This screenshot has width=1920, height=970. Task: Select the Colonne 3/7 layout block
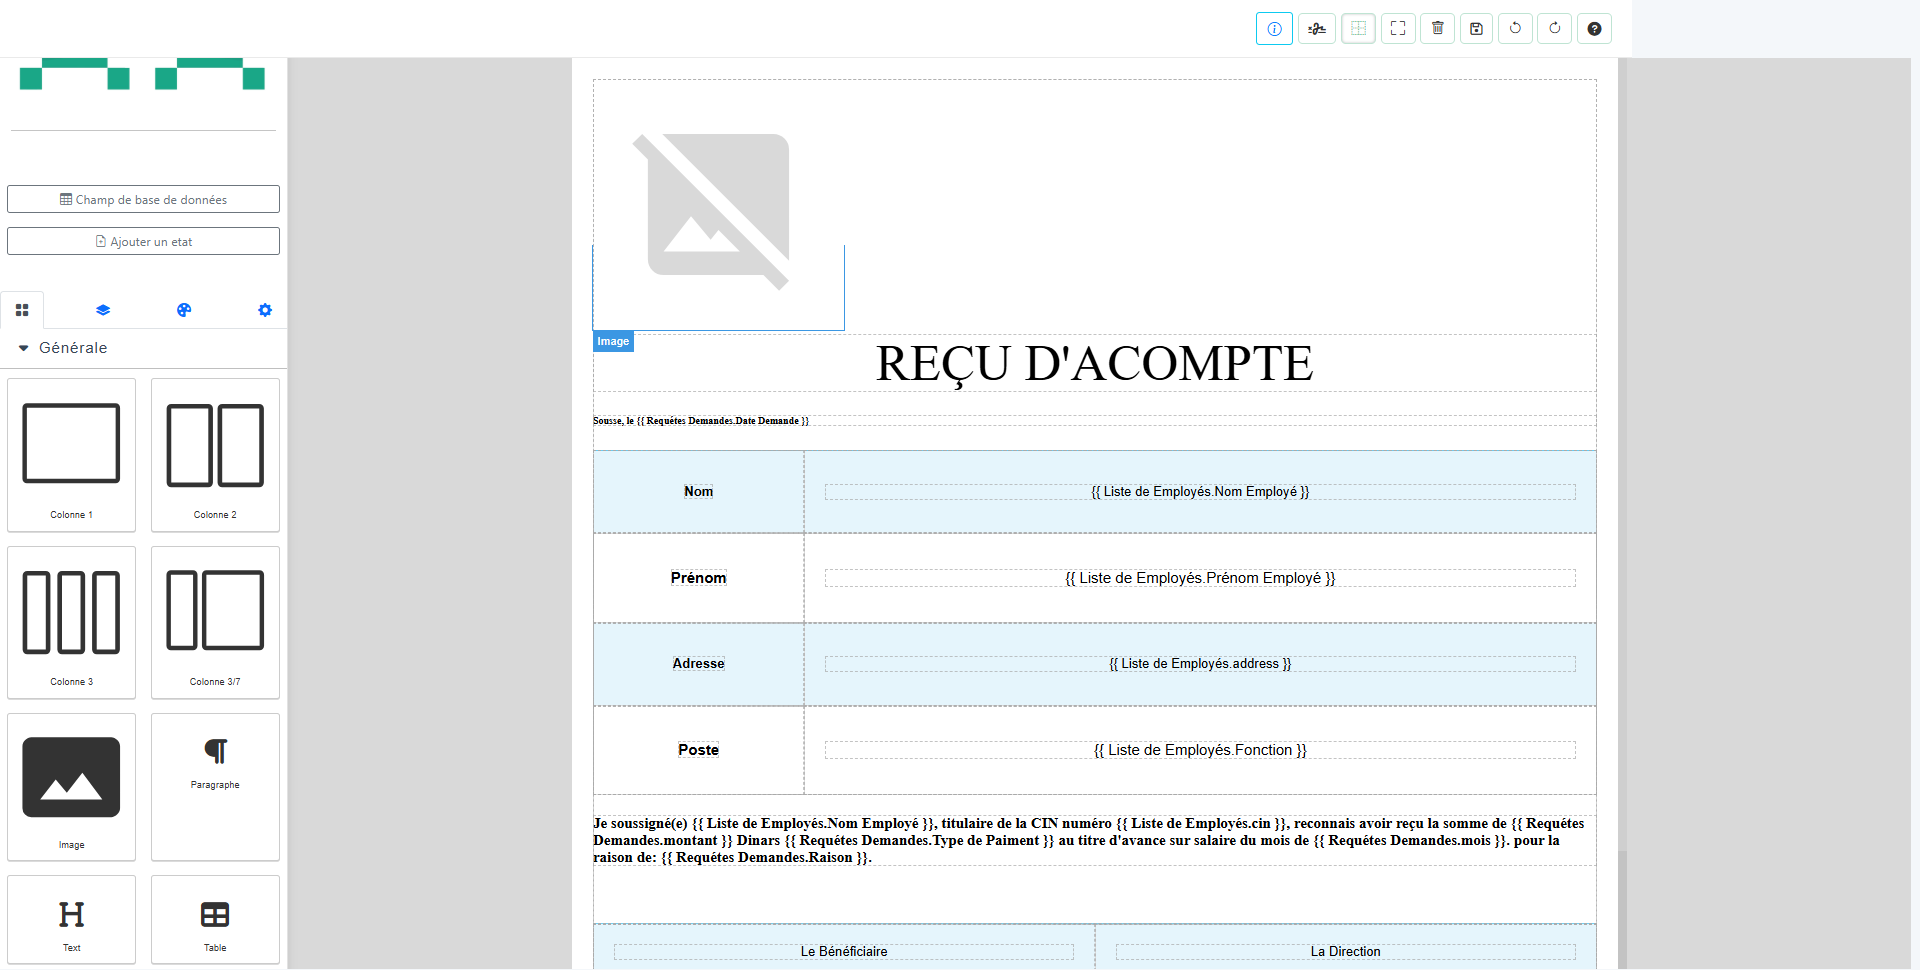(215, 622)
